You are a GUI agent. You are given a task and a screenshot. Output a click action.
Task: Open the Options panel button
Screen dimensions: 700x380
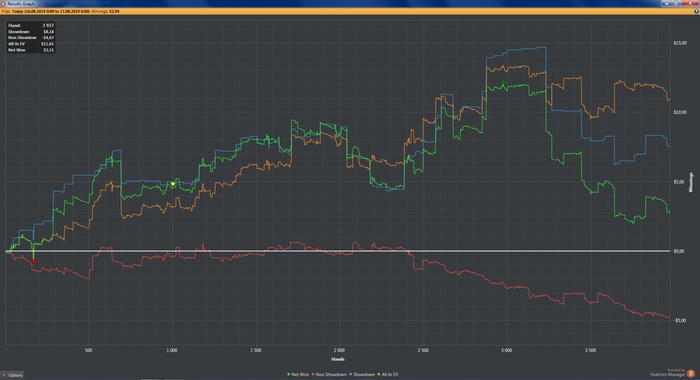pyautogui.click(x=13, y=375)
